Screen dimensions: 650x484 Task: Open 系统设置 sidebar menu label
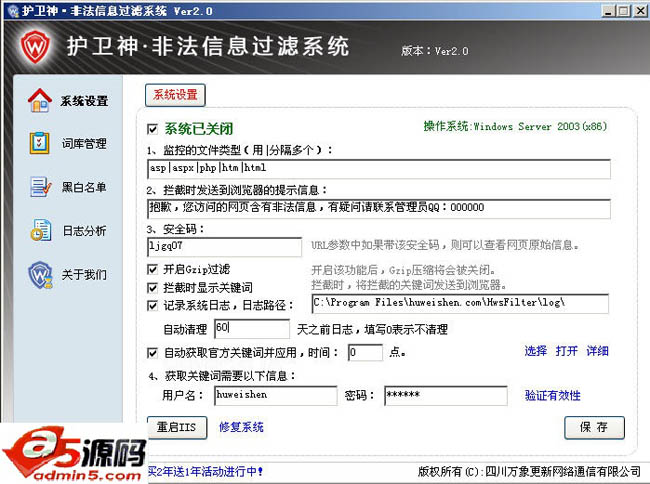tap(84, 101)
